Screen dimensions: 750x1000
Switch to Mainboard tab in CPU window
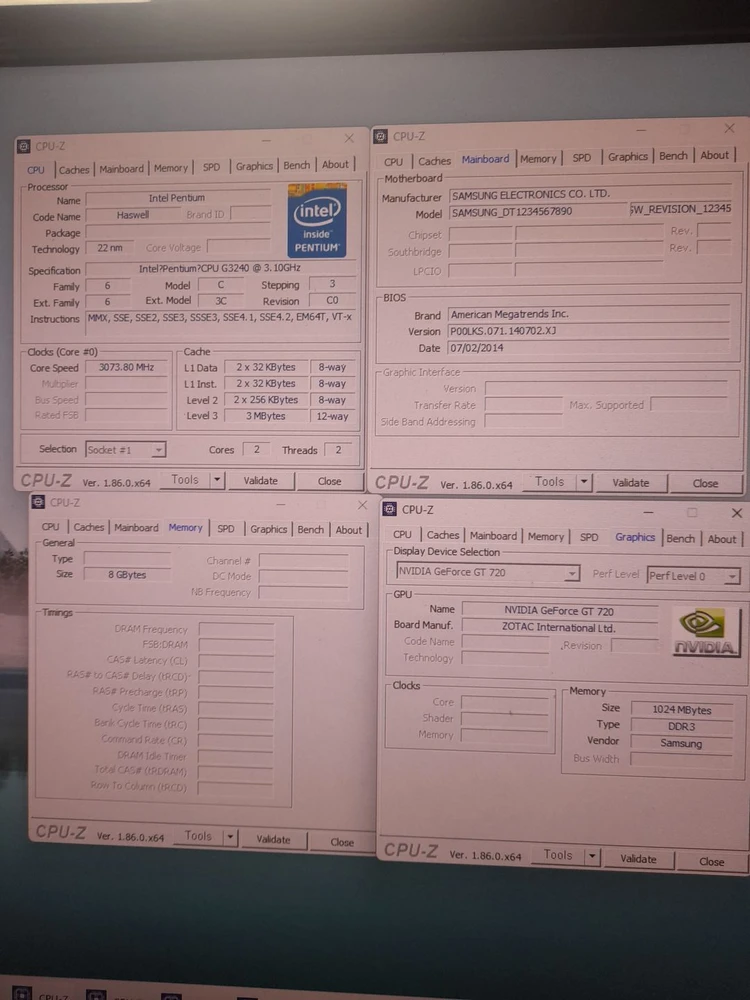click(x=121, y=169)
